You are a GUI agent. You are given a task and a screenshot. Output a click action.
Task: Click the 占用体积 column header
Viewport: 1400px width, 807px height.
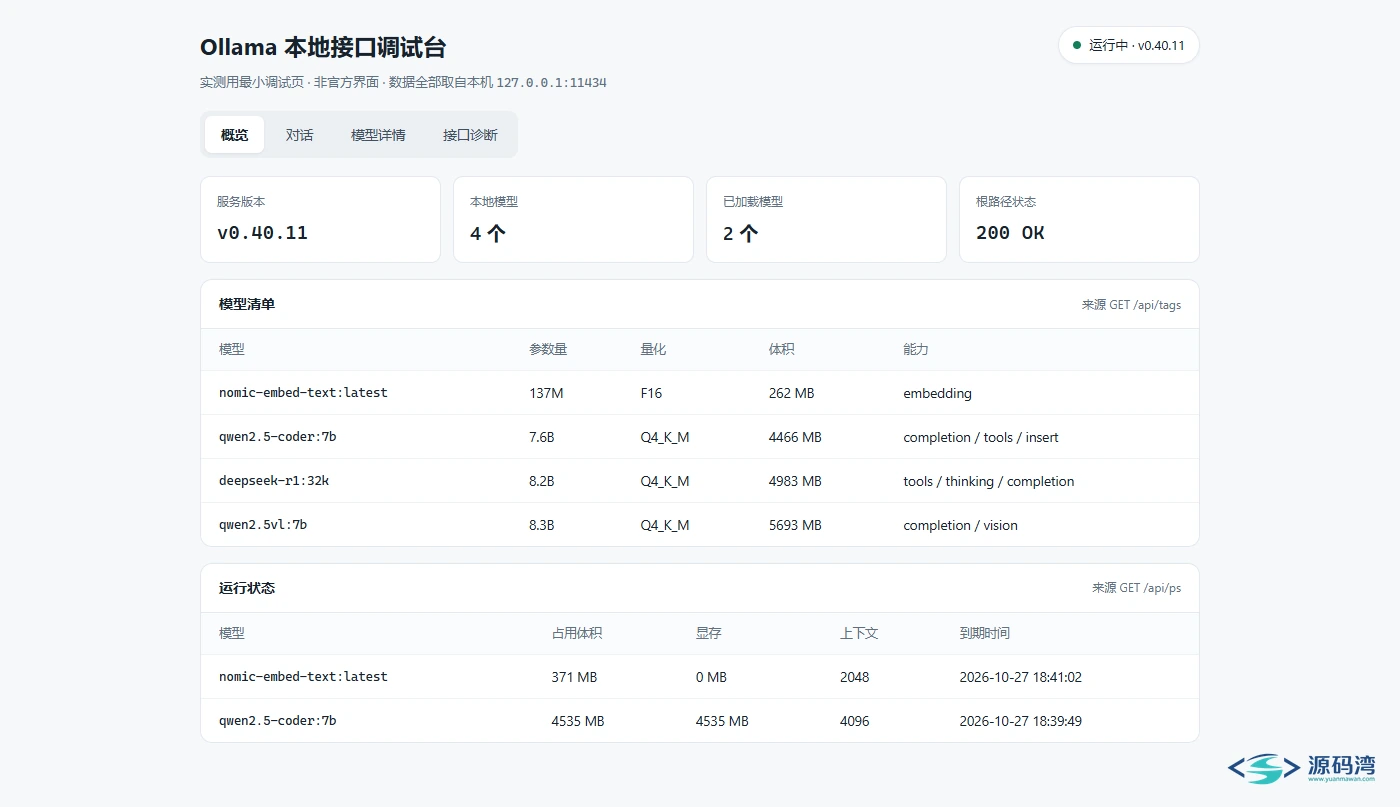[577, 633]
